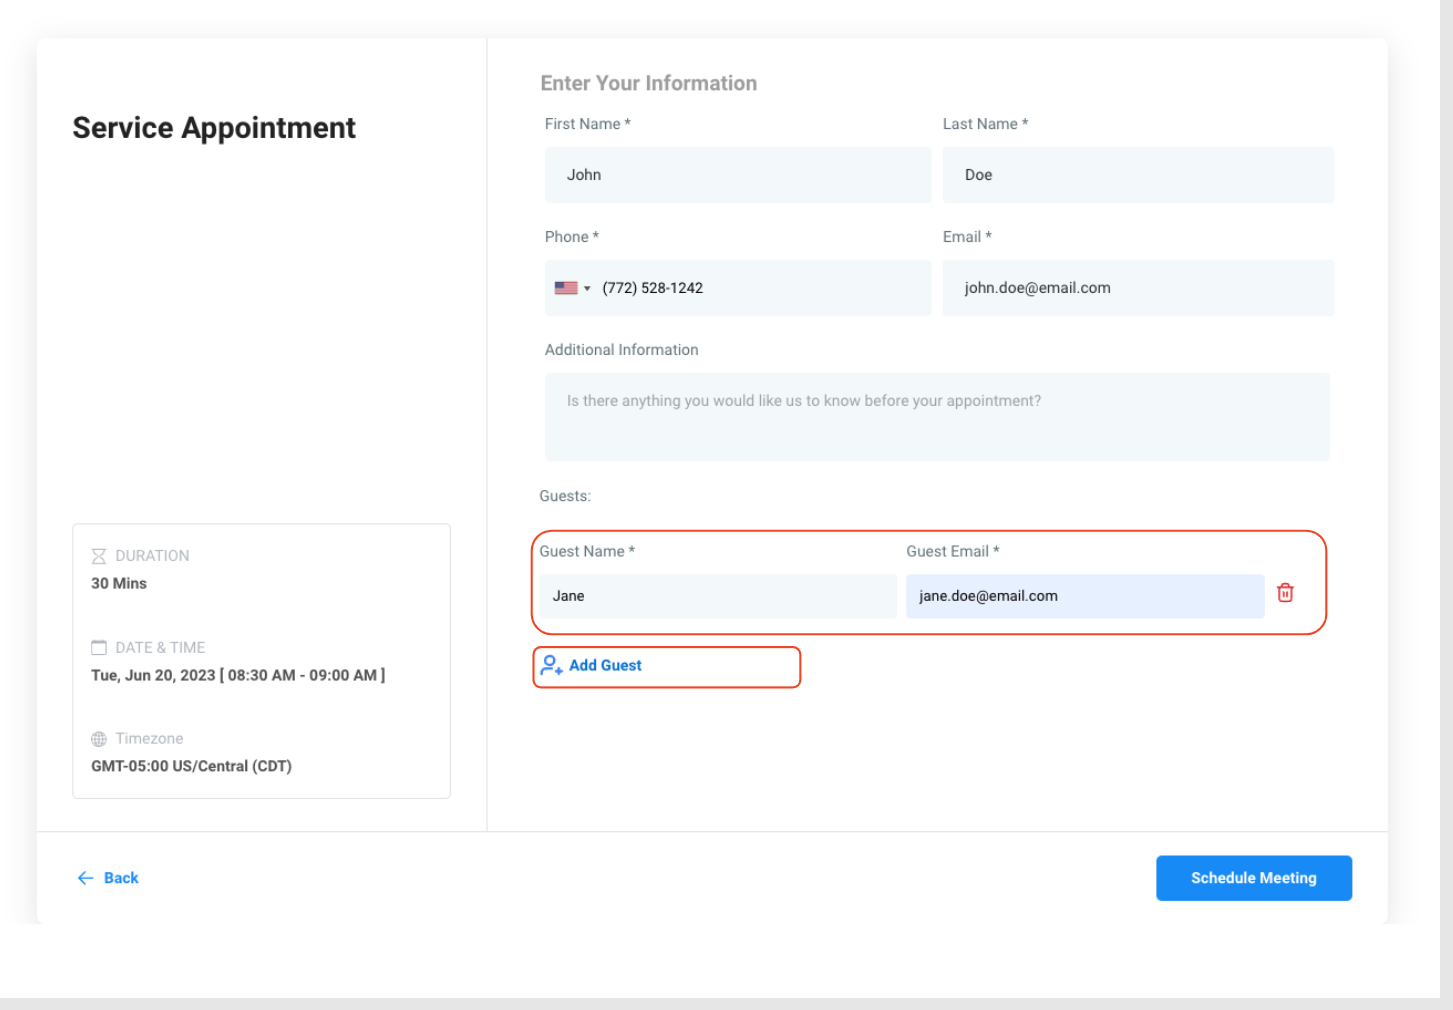Click the US flag icon in Phone field
Viewport: 1453px width, 1010px height.
(566, 288)
